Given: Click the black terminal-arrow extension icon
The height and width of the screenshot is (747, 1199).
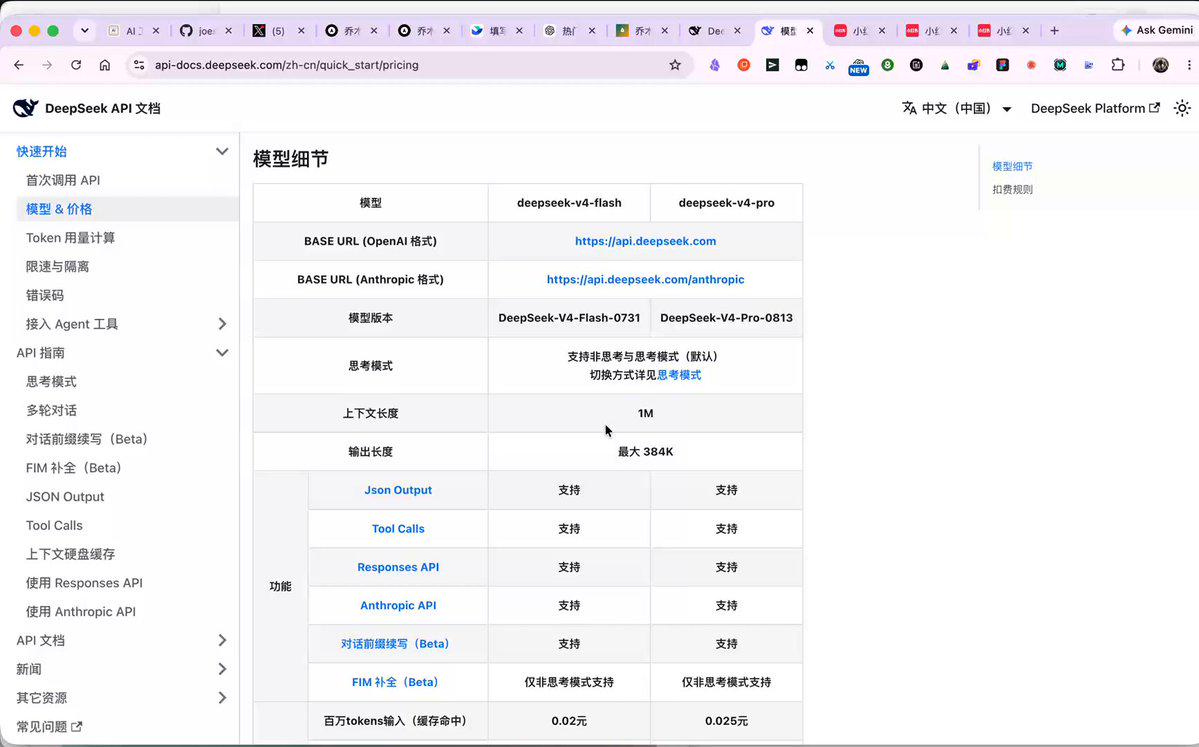Looking at the screenshot, I should click(x=772, y=65).
